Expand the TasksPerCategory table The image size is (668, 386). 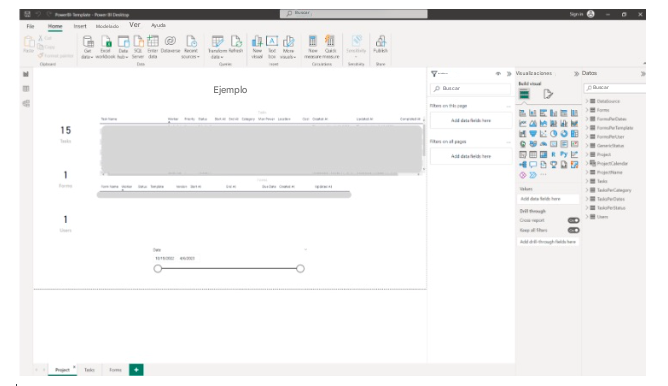(x=587, y=190)
